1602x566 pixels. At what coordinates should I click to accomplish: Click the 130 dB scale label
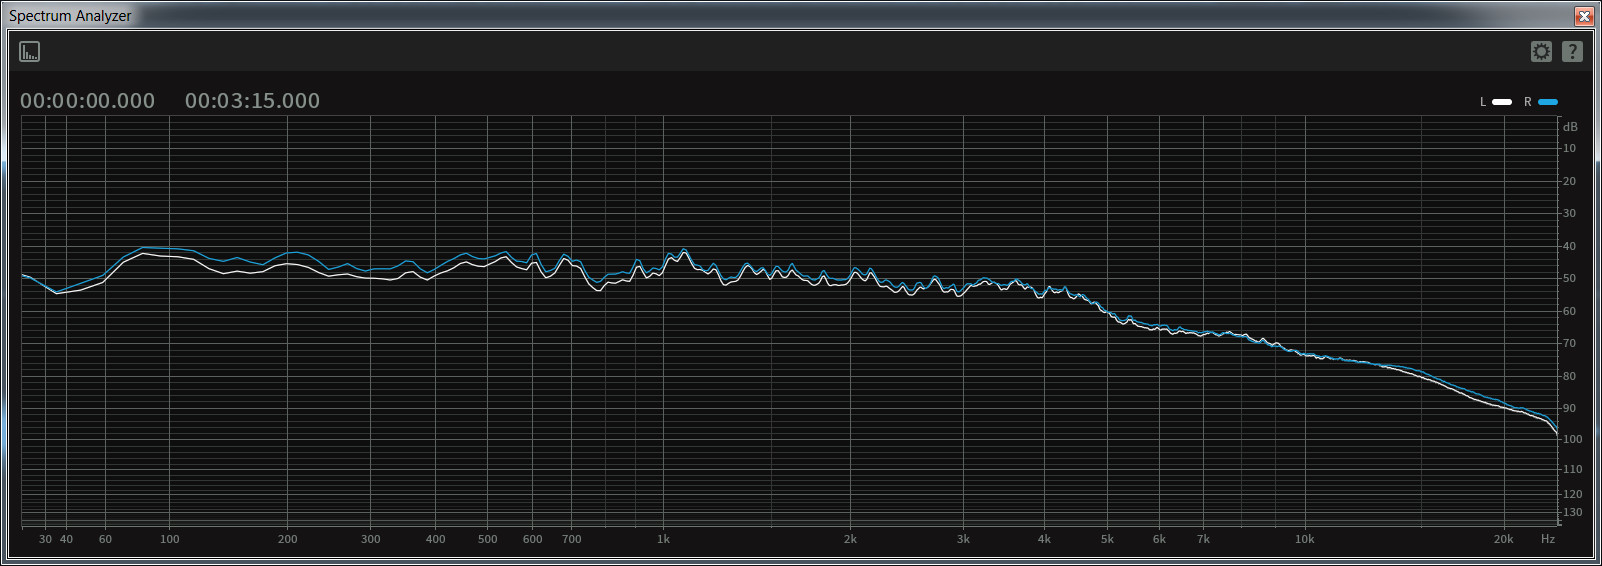click(1573, 512)
